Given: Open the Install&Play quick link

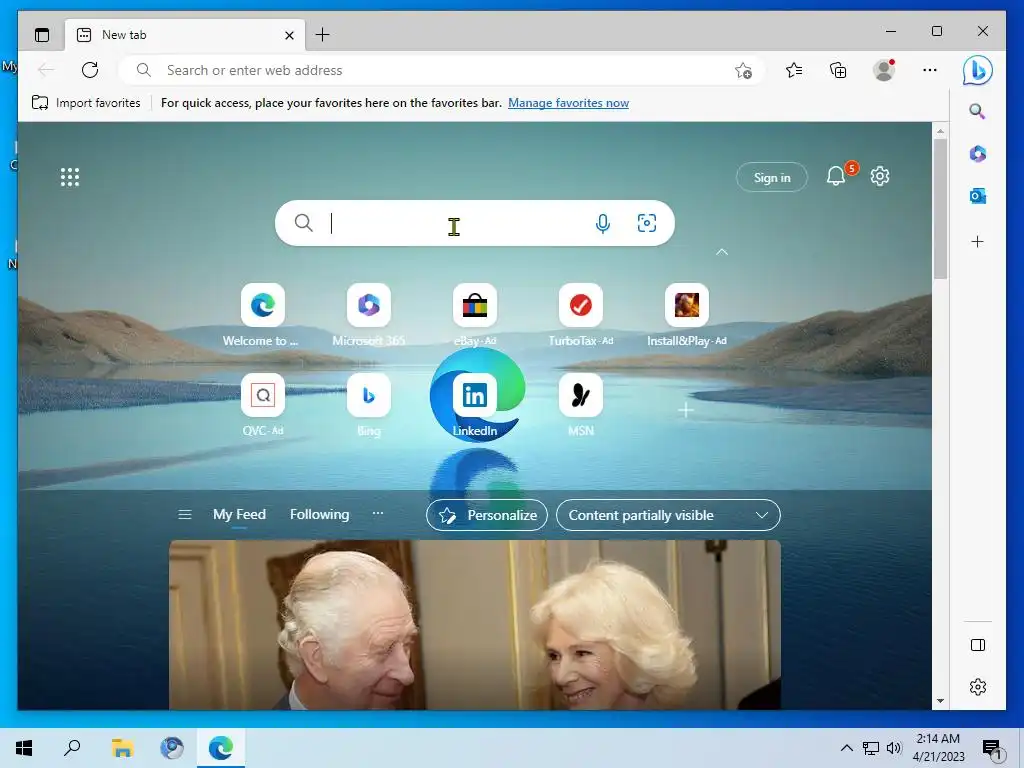Looking at the screenshot, I should pos(686,315).
